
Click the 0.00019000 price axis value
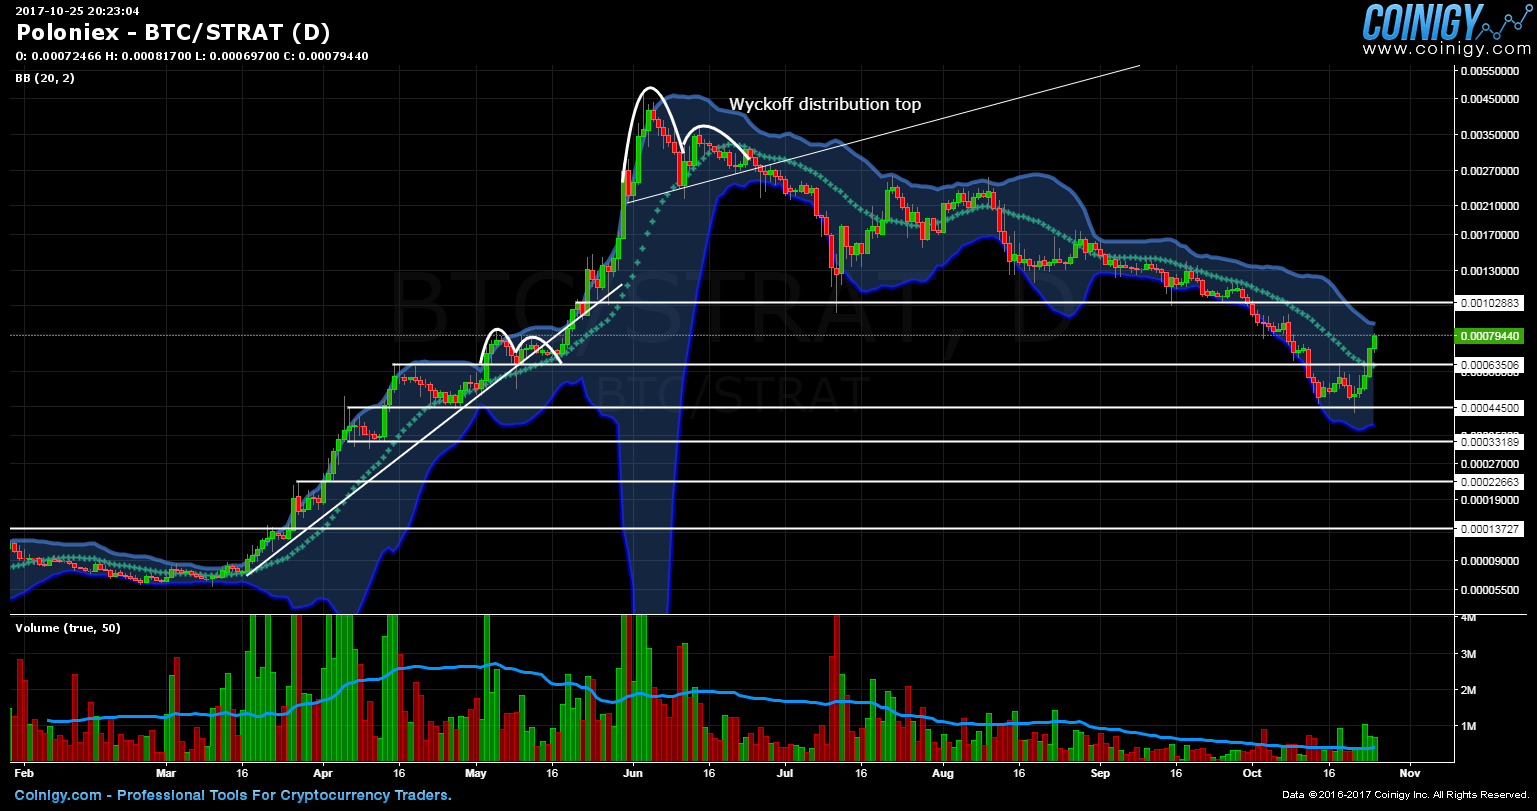click(1490, 500)
